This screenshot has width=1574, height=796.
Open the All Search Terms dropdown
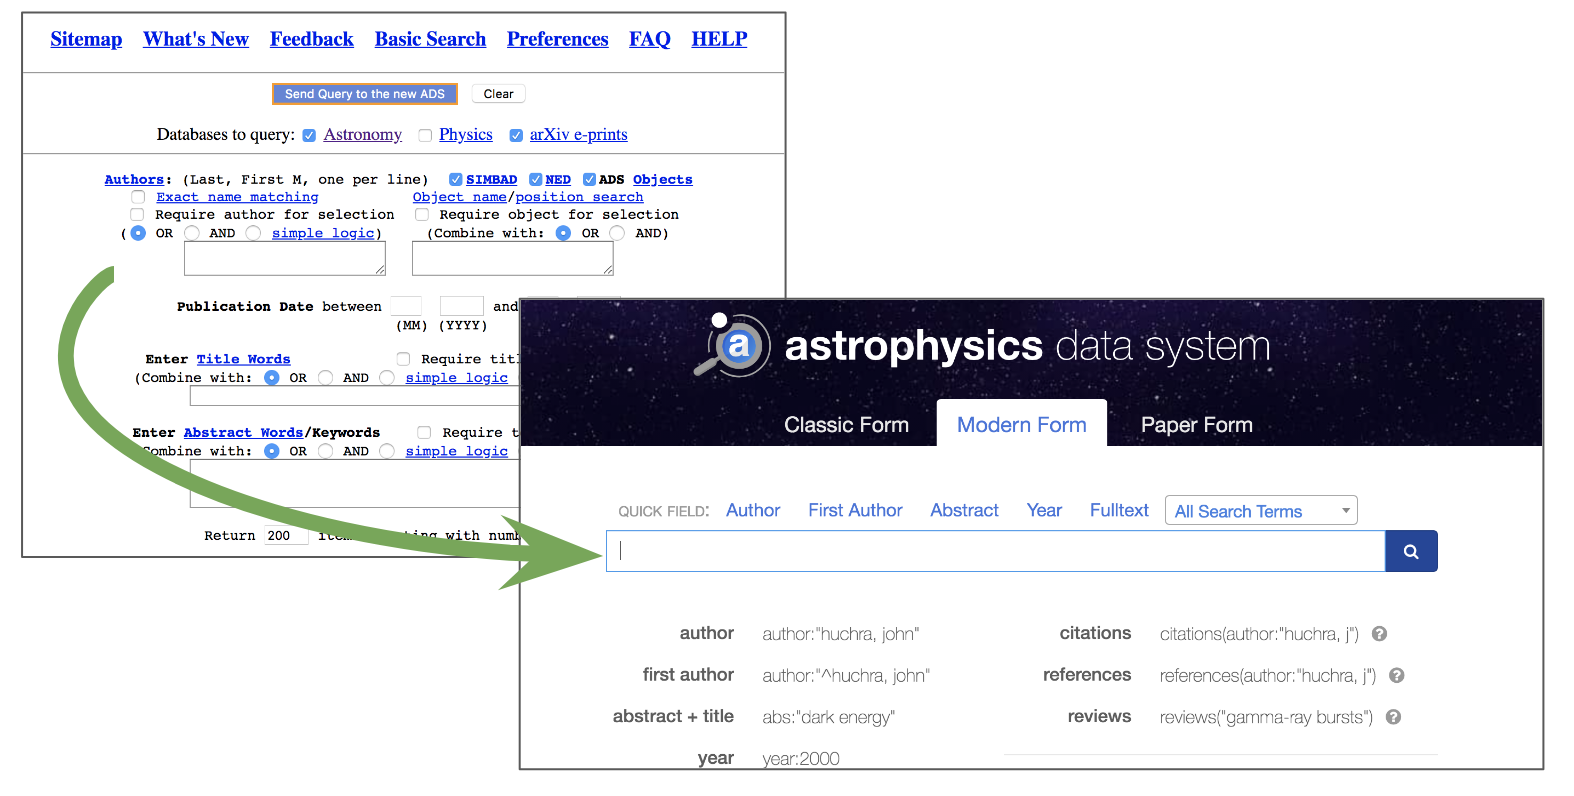pyautogui.click(x=1260, y=511)
